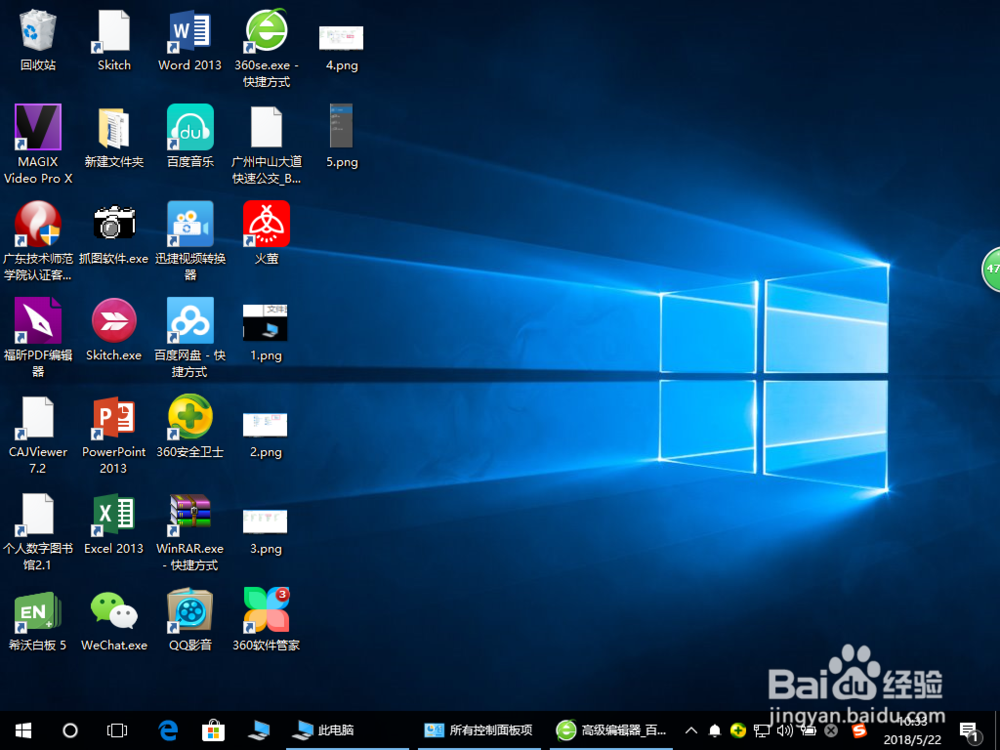This screenshot has height=750, width=1000.
Task: Select the 火萤 red app icon
Action: tap(266, 233)
